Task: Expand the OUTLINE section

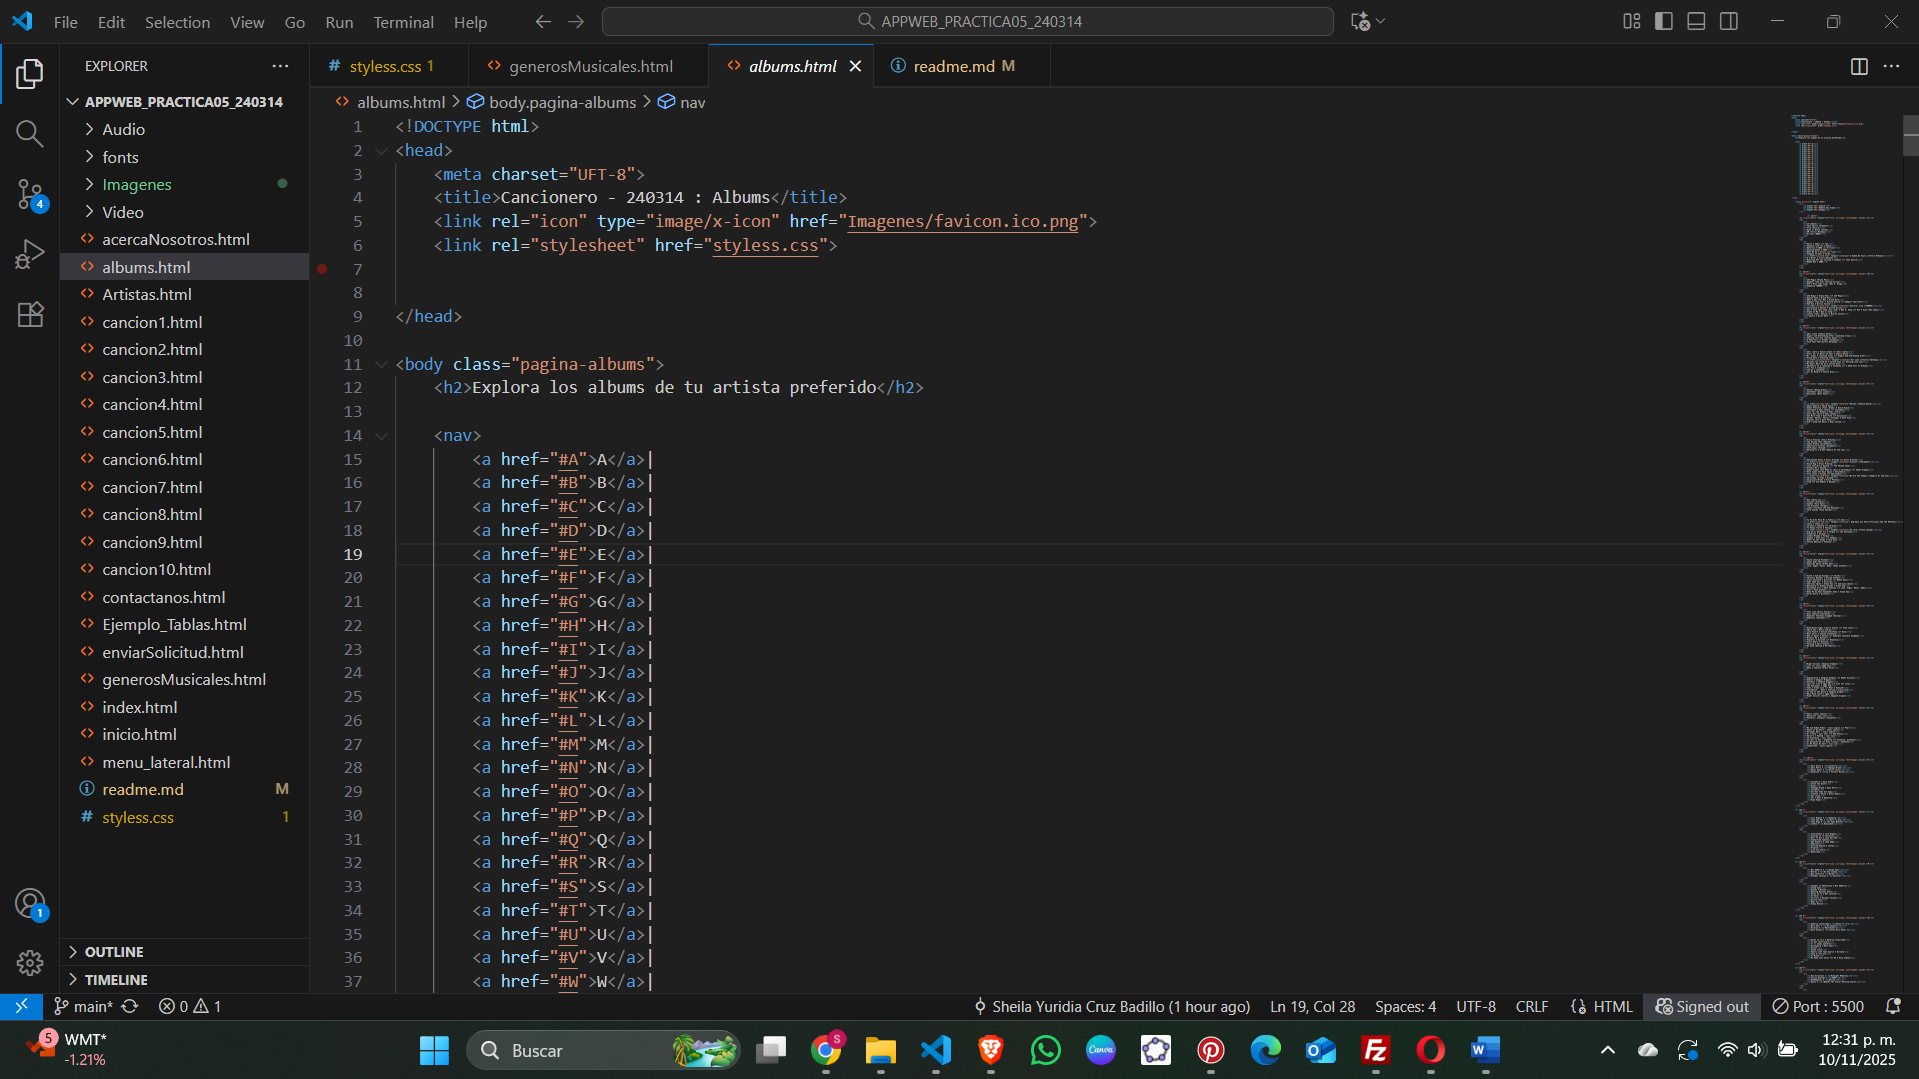Action: point(114,952)
